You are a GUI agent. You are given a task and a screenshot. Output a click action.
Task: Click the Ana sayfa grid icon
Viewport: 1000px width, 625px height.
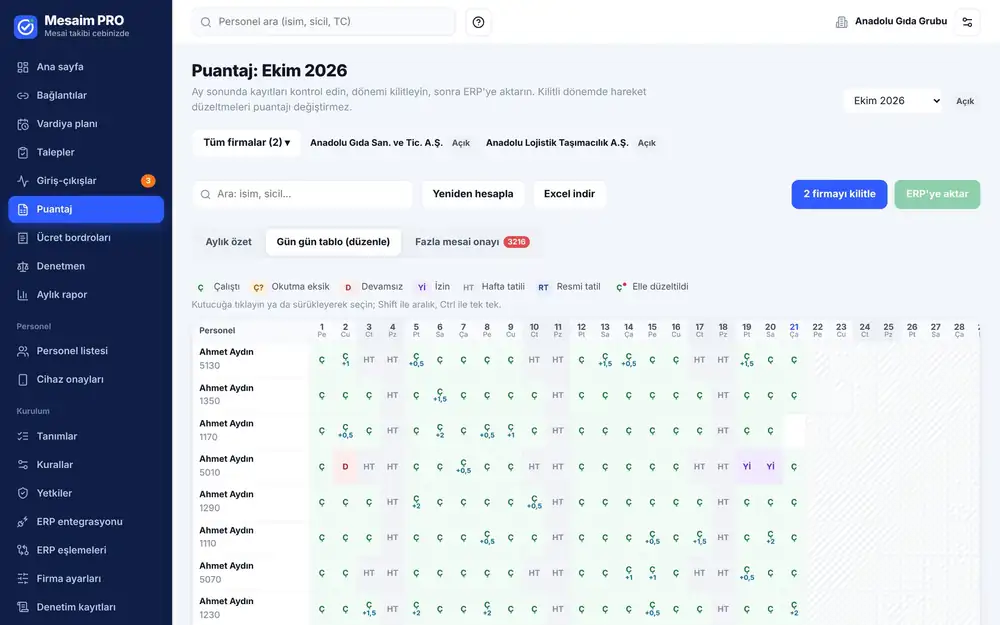23,67
